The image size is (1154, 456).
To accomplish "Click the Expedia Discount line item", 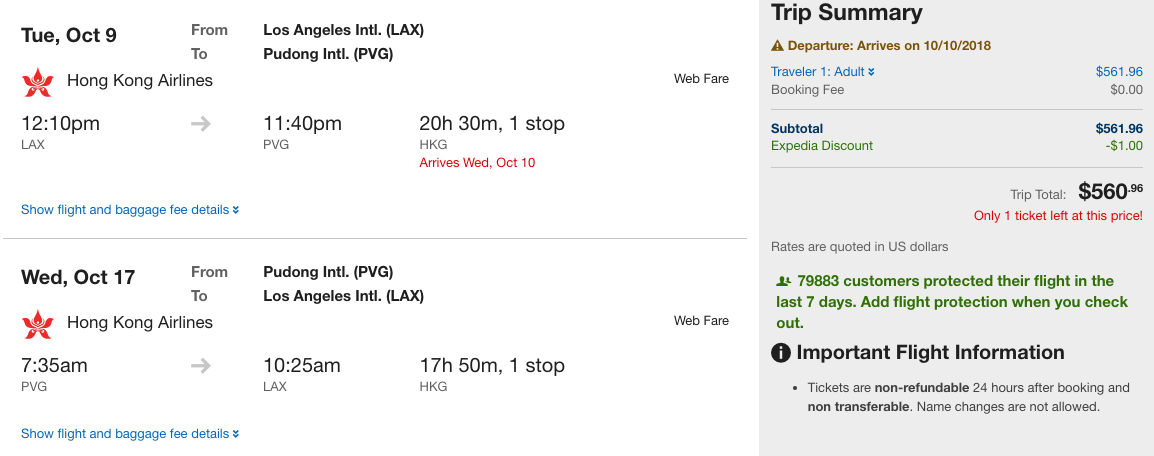I will click(822, 146).
